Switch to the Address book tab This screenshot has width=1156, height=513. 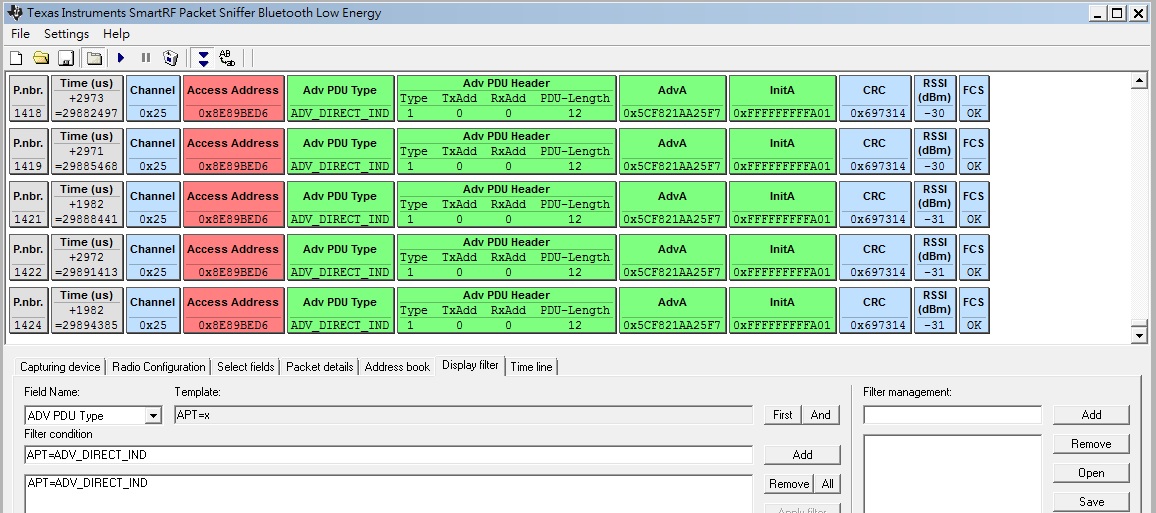[x=397, y=367]
